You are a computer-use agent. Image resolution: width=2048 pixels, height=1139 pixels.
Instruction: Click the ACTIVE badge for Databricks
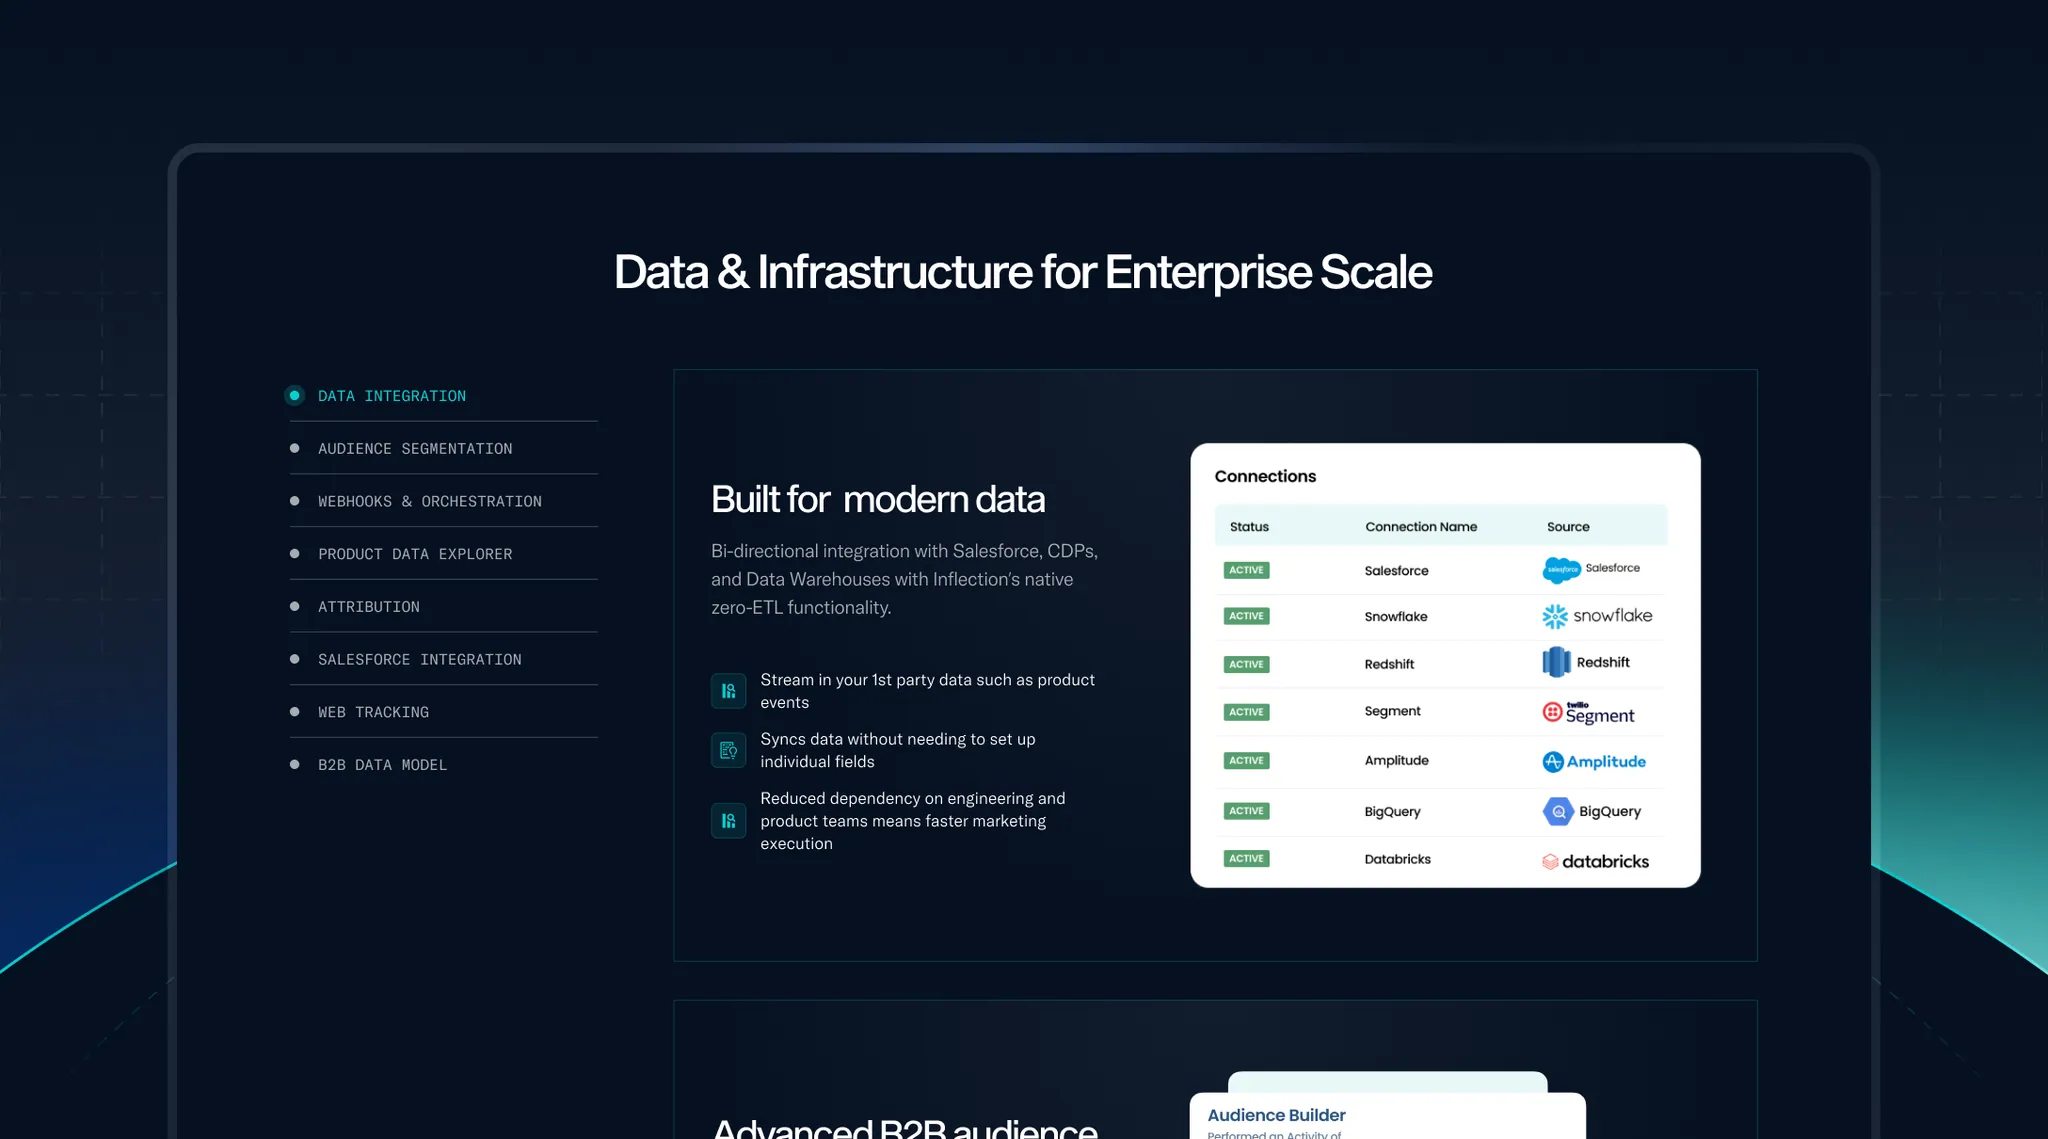(1246, 859)
